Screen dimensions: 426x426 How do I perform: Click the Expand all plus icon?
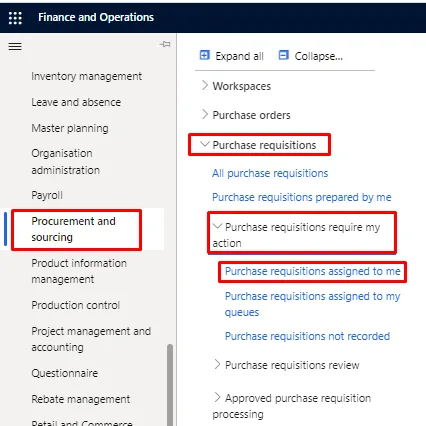[204, 55]
